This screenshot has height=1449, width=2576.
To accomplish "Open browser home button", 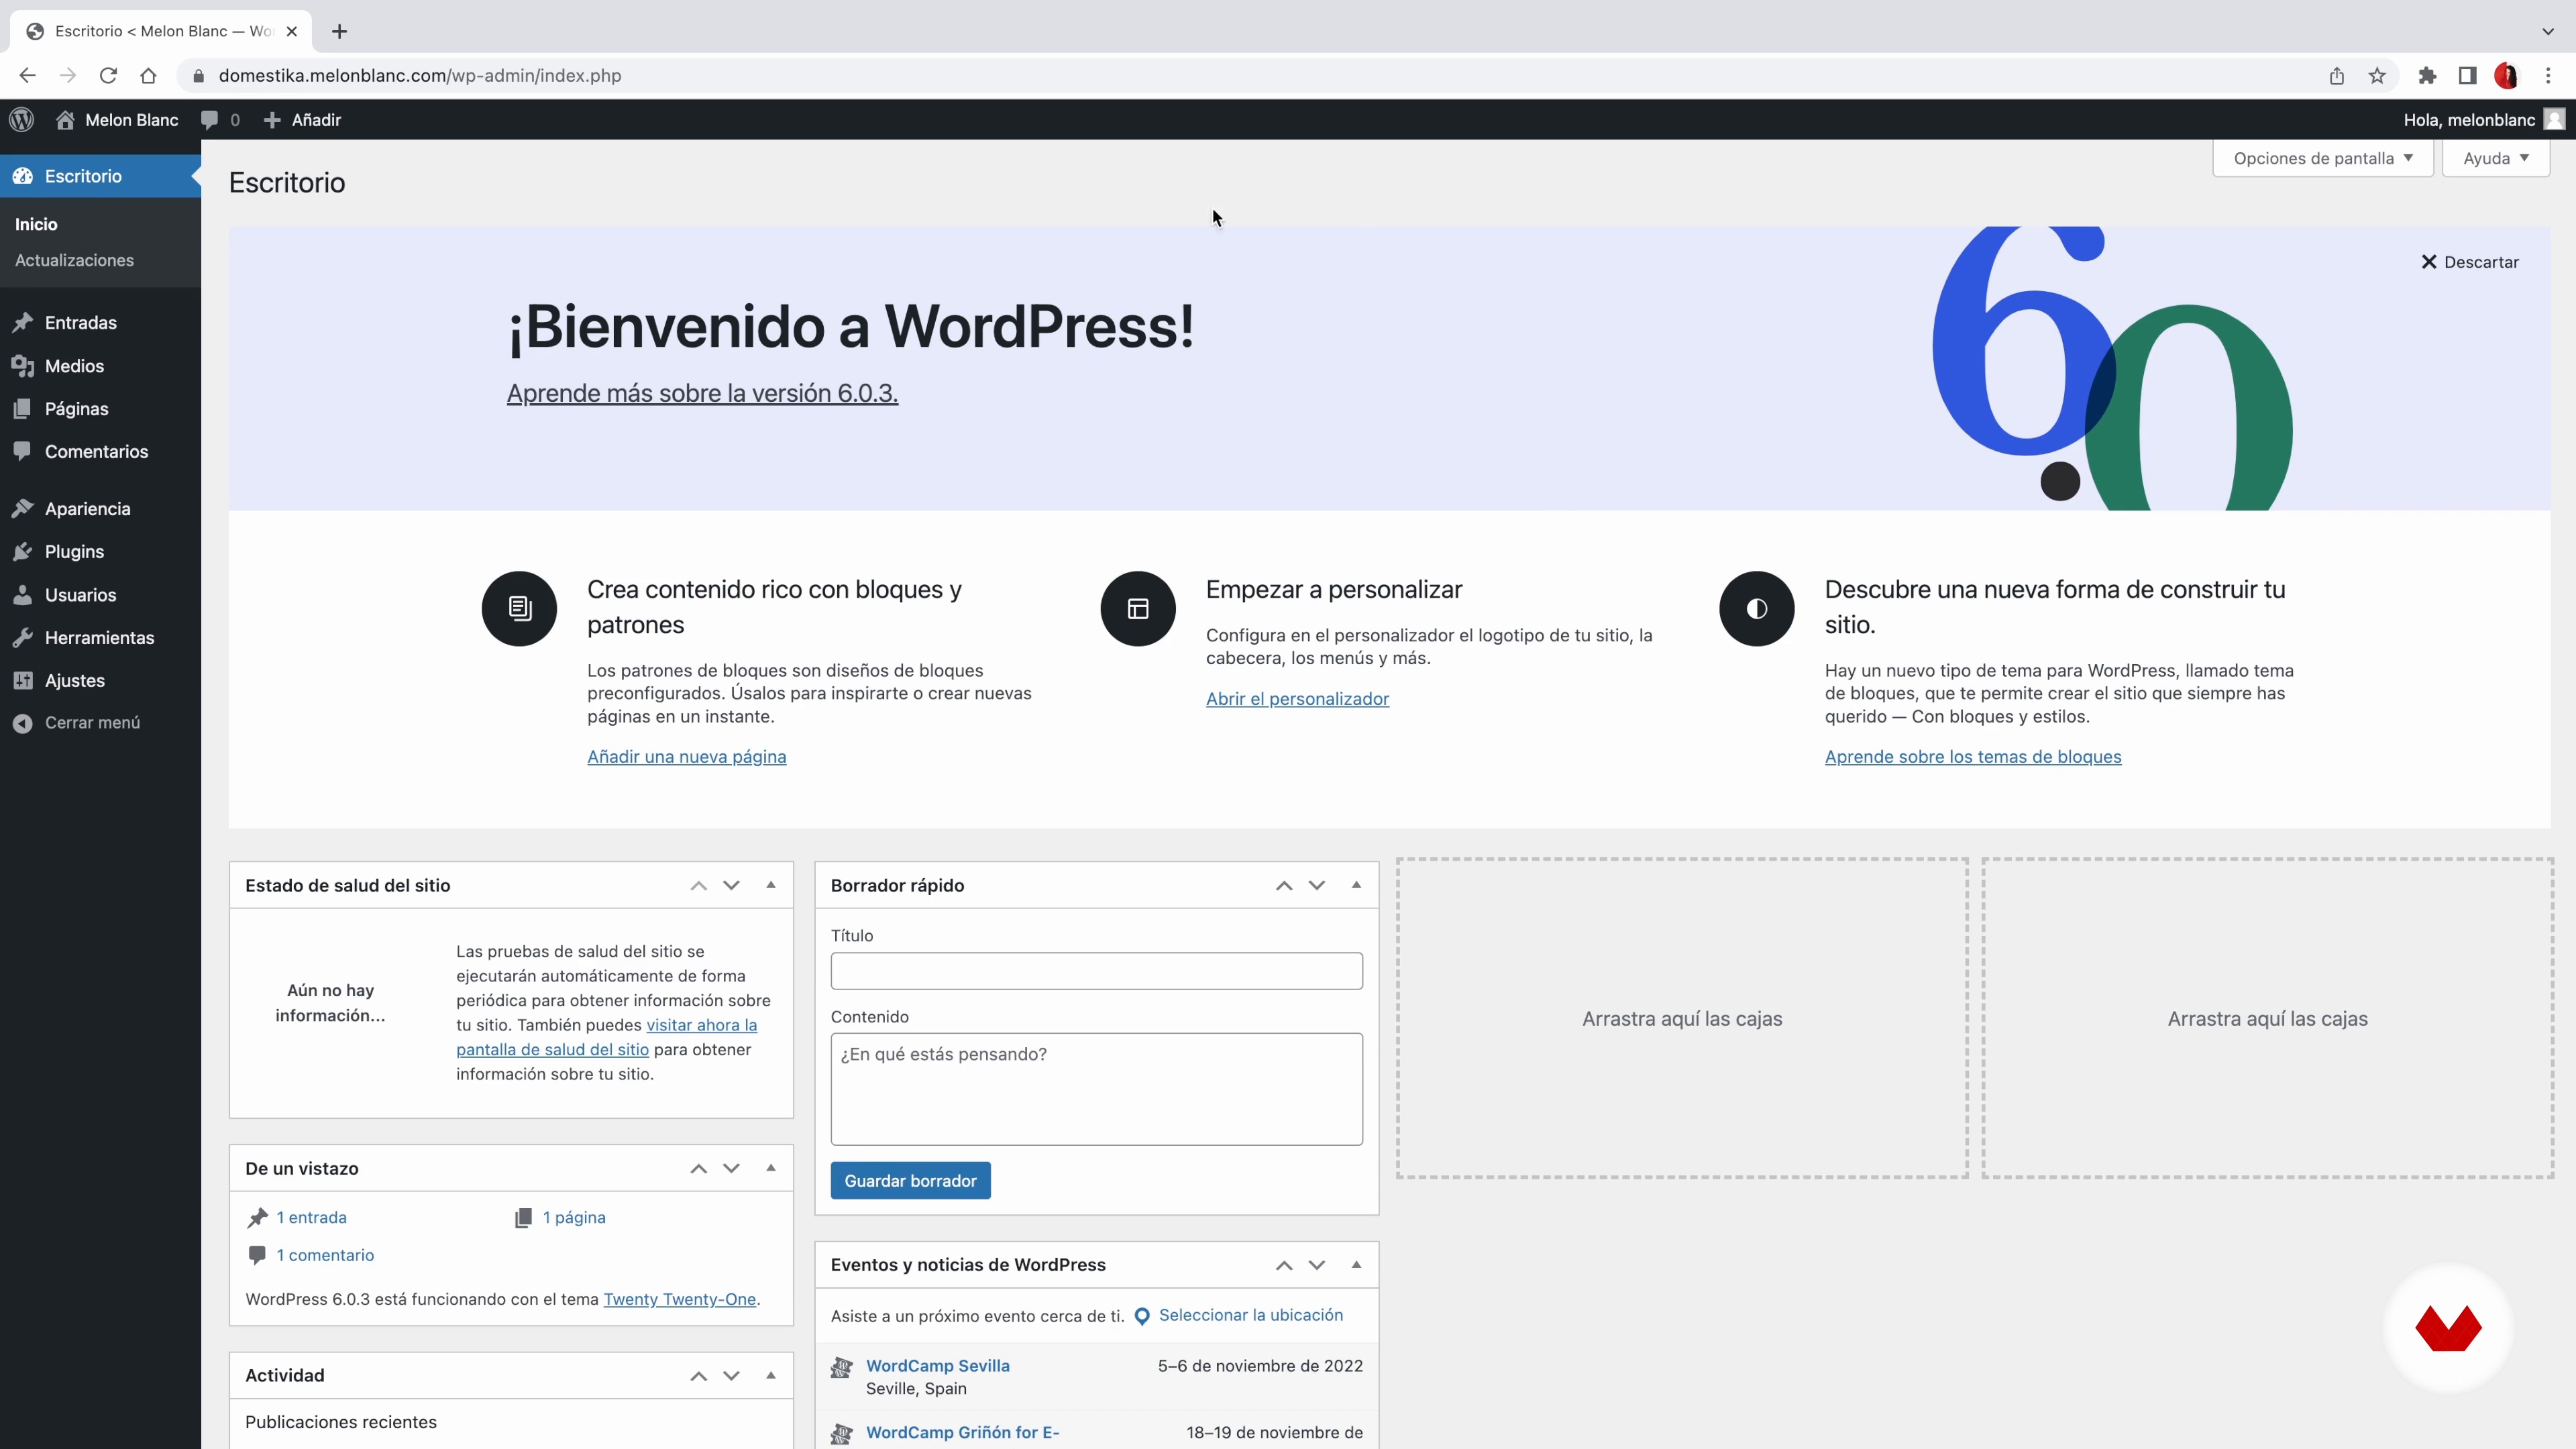I will [x=148, y=76].
